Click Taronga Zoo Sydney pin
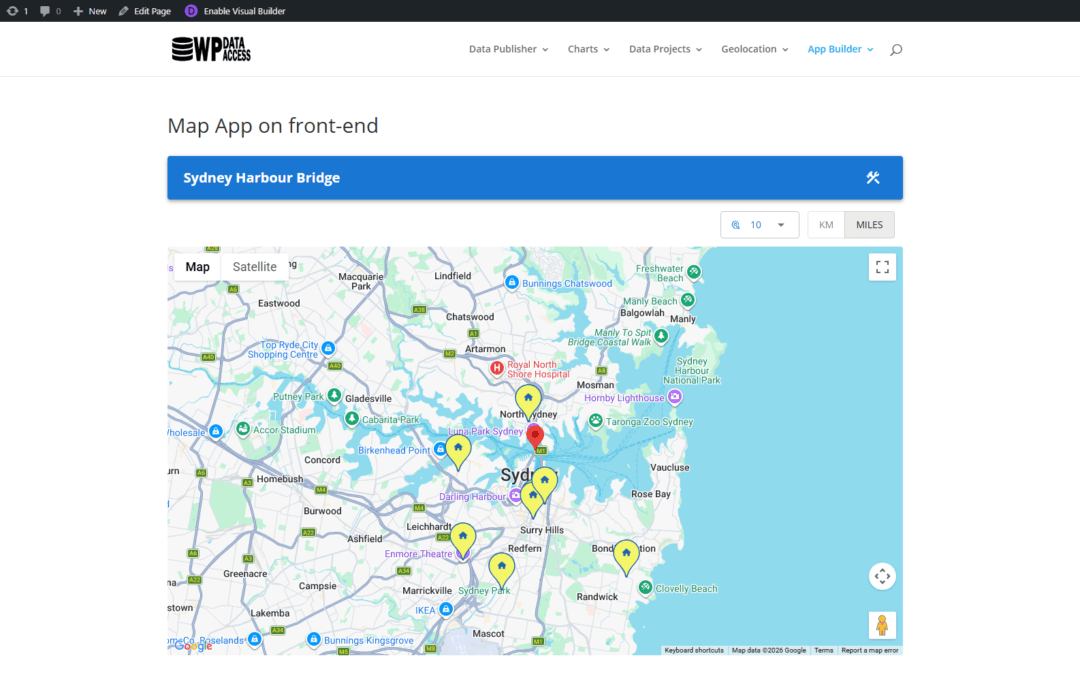Viewport: 1080px width, 675px height. (x=596, y=421)
